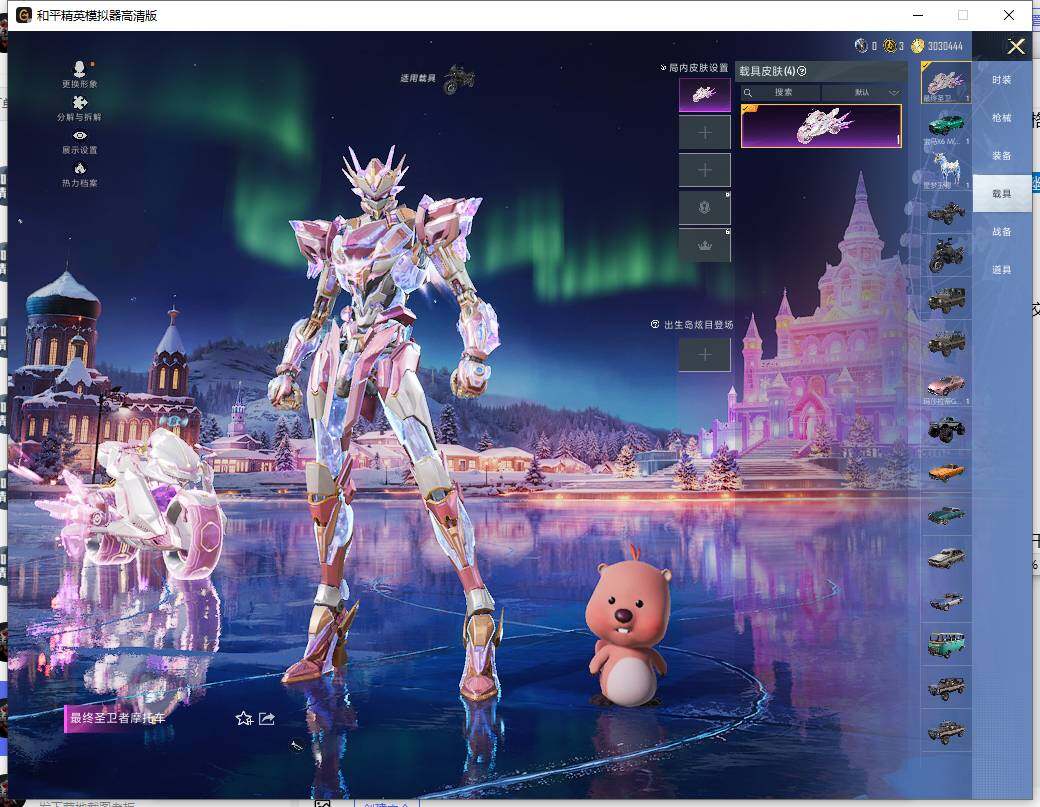This screenshot has height=807, width=1040.
Task: Select the white and blue sedan vehicle
Action: [x=946, y=601]
